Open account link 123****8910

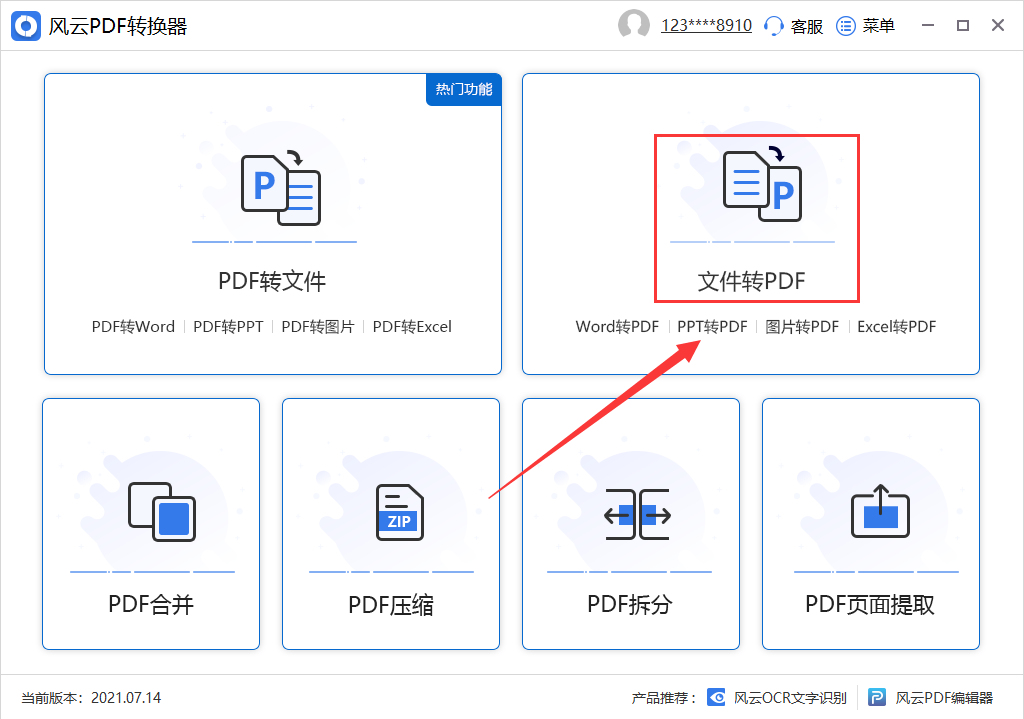(x=706, y=25)
